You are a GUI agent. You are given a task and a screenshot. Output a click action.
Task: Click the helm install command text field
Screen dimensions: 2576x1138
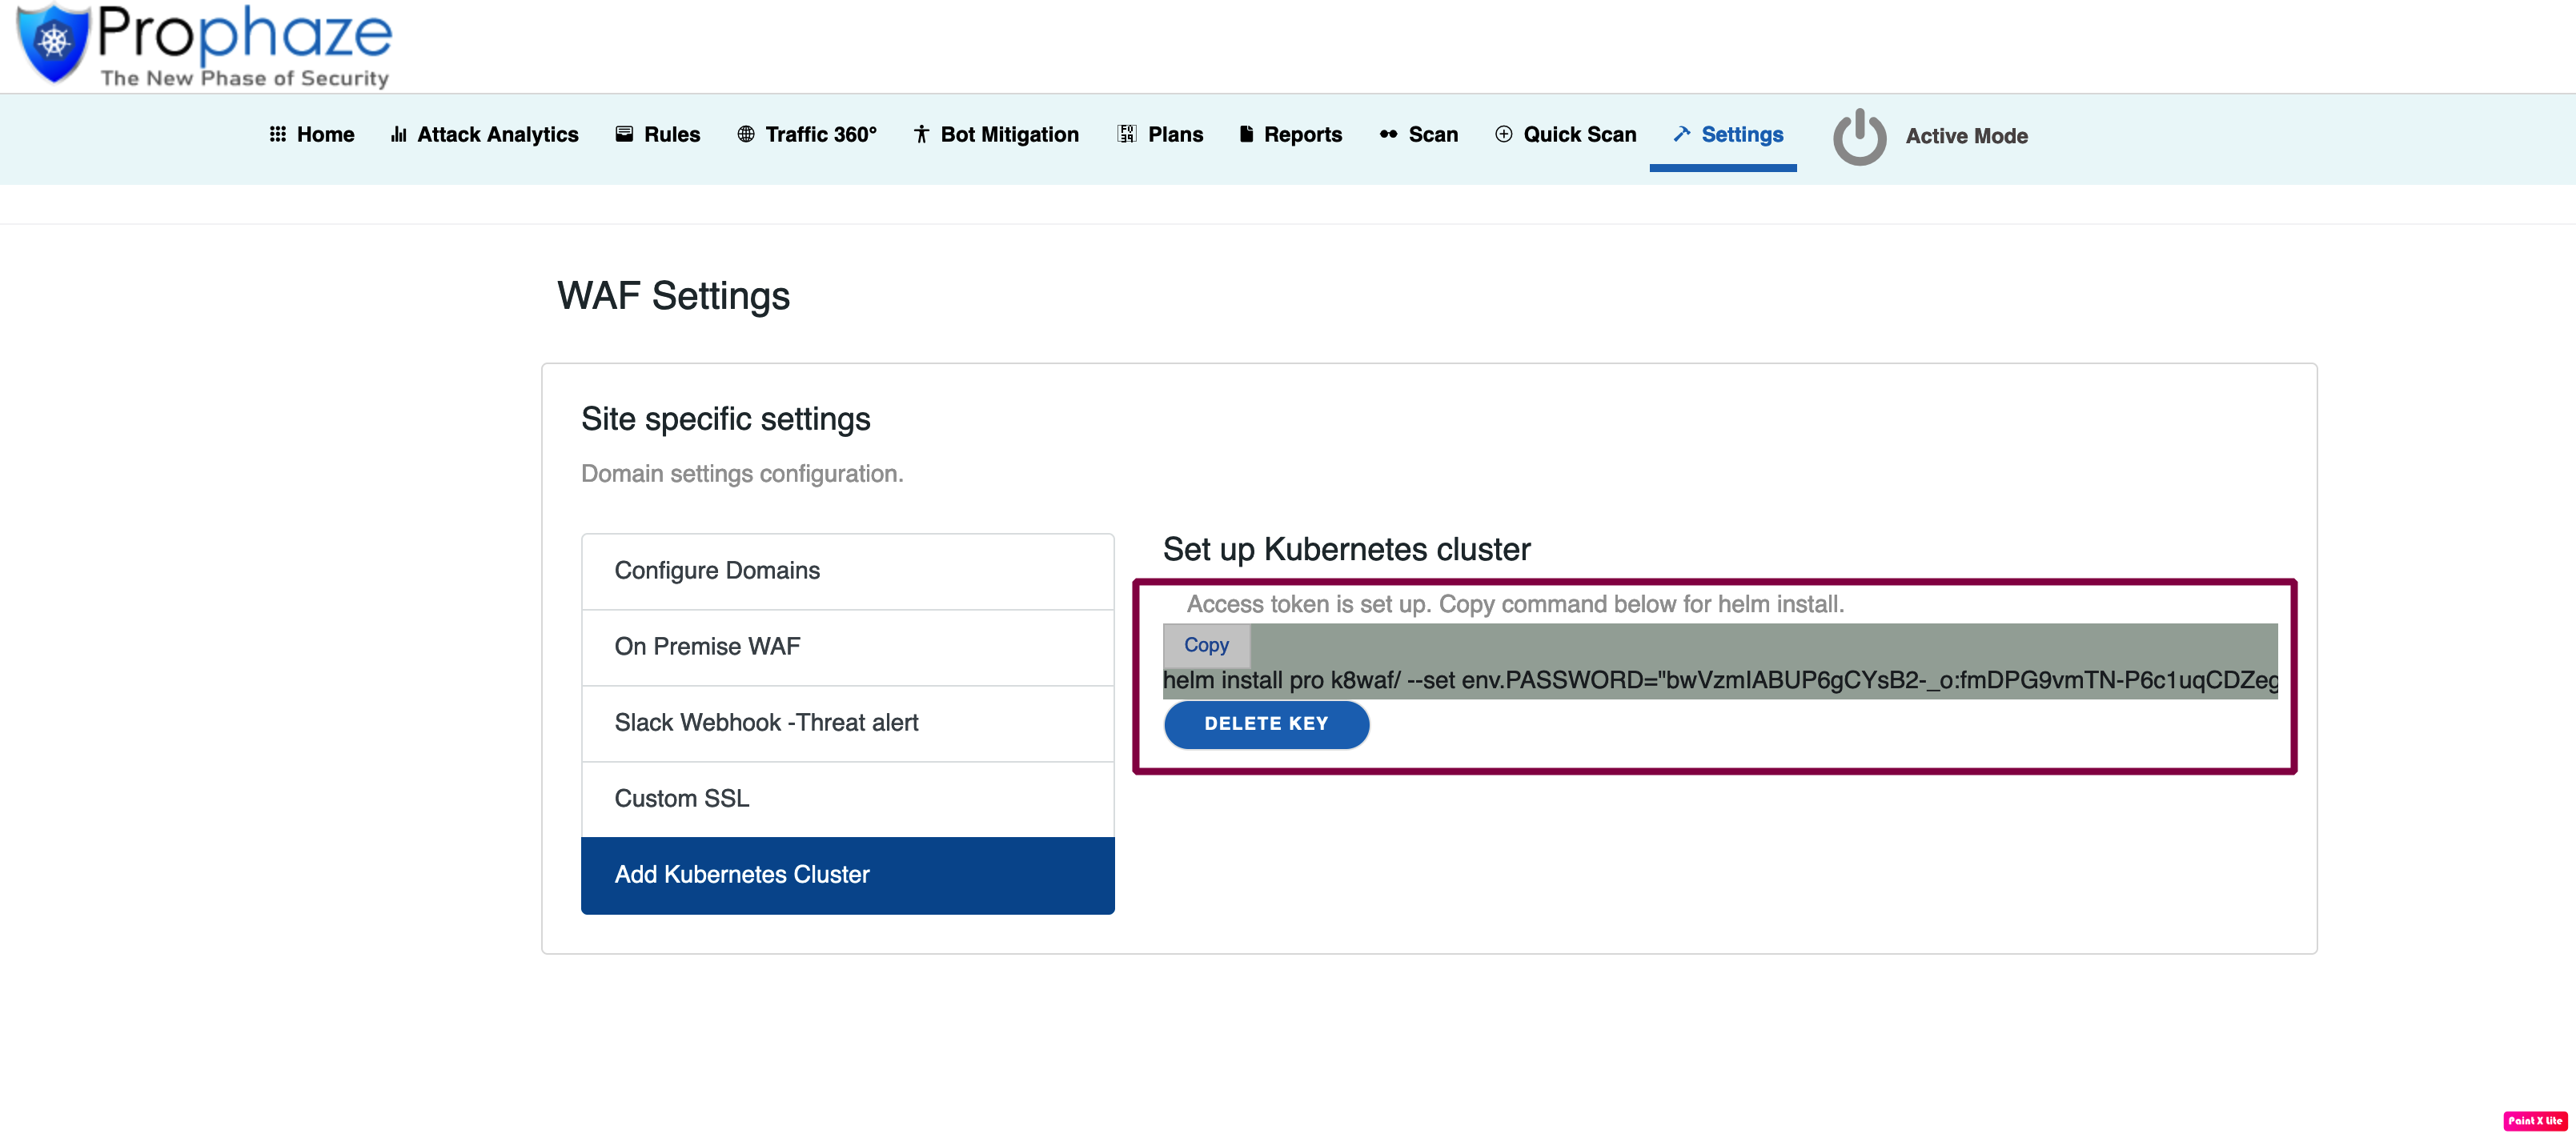[1719, 680]
